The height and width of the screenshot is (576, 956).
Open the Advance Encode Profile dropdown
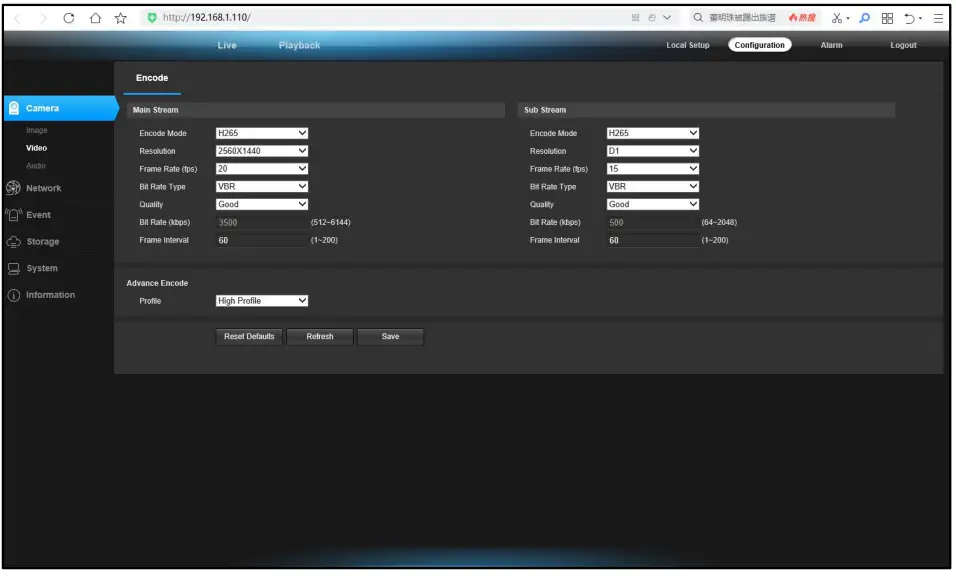click(x=262, y=300)
